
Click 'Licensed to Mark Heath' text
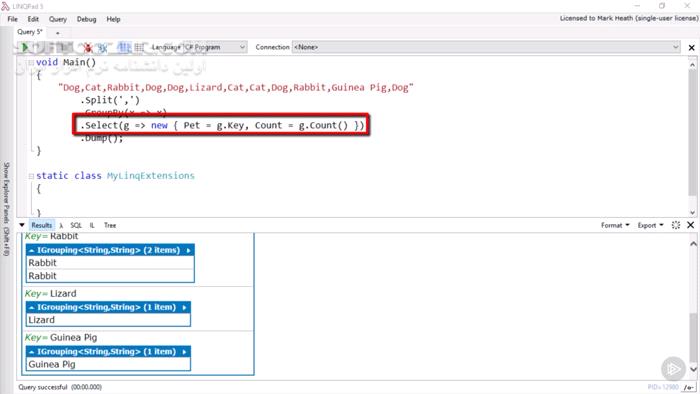click(629, 18)
